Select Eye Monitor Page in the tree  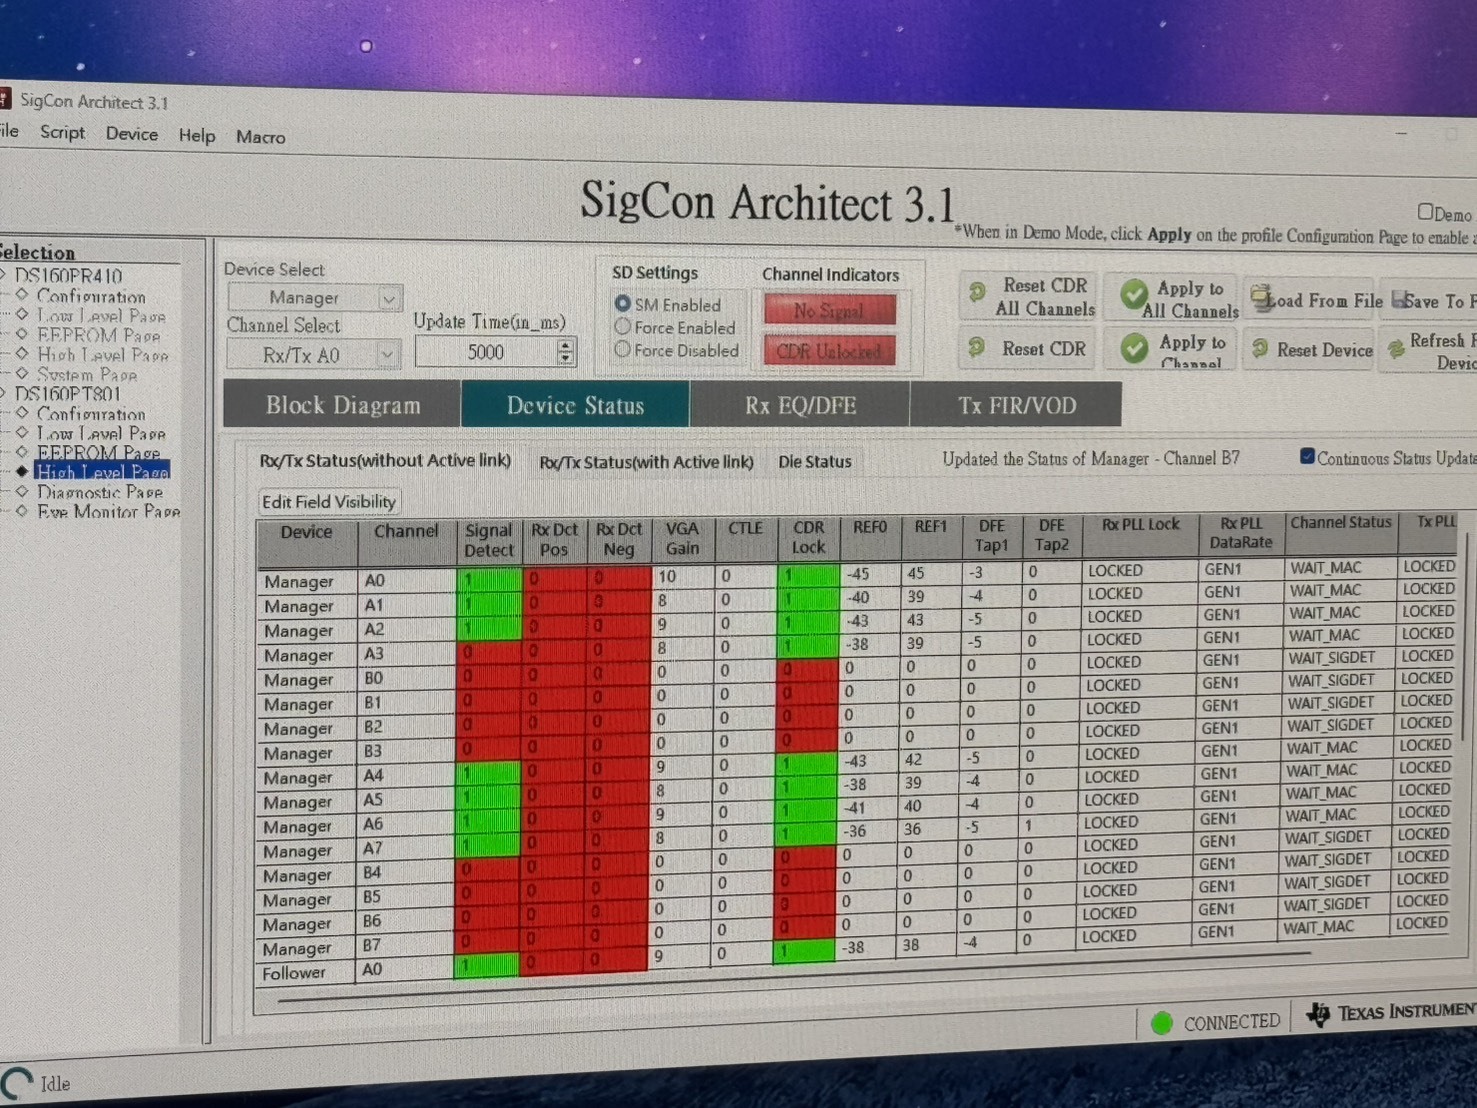[108, 511]
